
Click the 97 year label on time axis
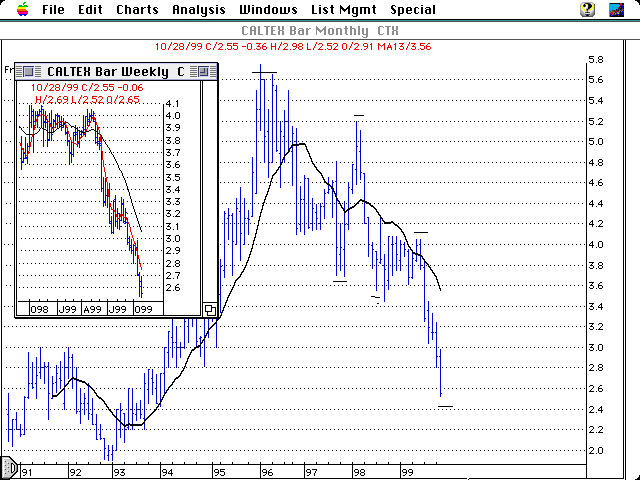(311, 473)
